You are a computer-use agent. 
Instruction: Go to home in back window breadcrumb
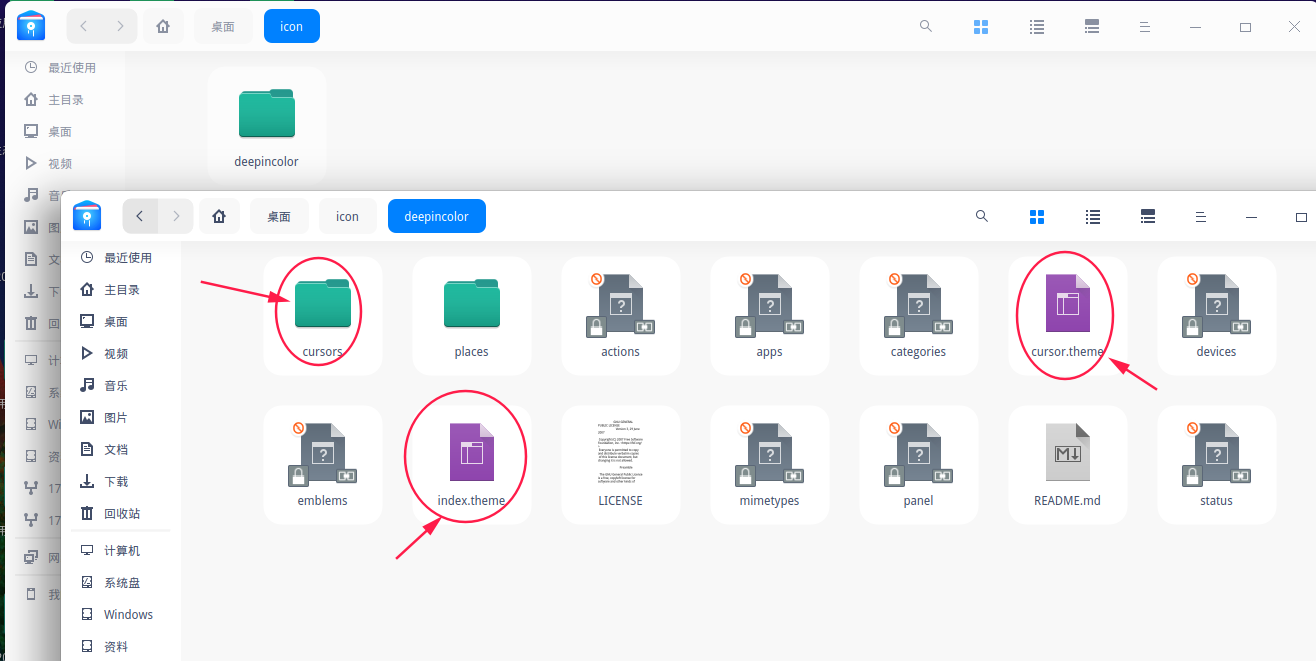163,26
